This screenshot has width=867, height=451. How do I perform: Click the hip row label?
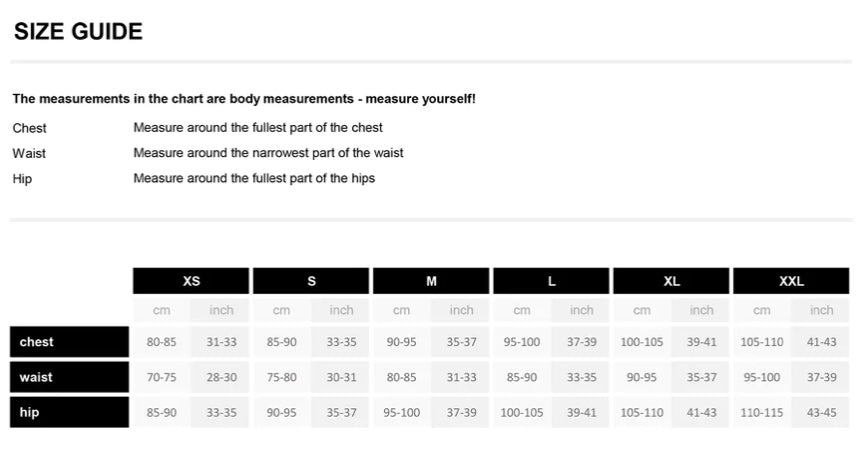(69, 412)
